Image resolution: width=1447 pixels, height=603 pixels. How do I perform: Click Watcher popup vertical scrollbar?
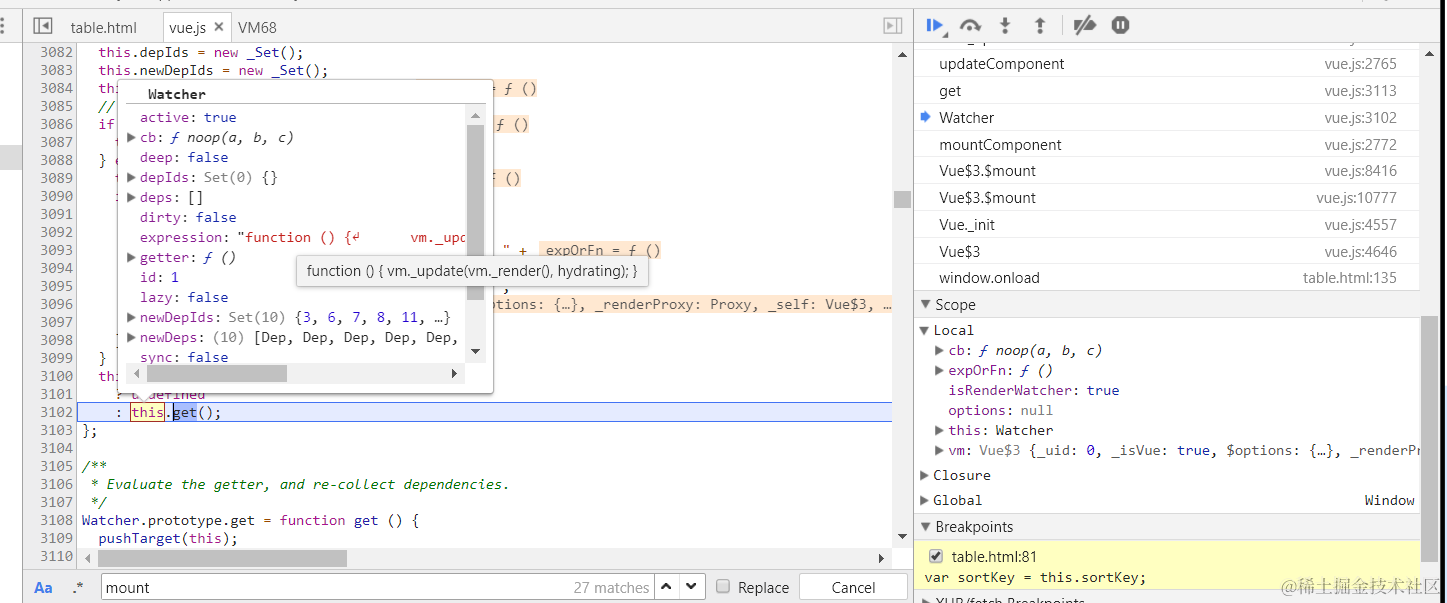(476, 210)
